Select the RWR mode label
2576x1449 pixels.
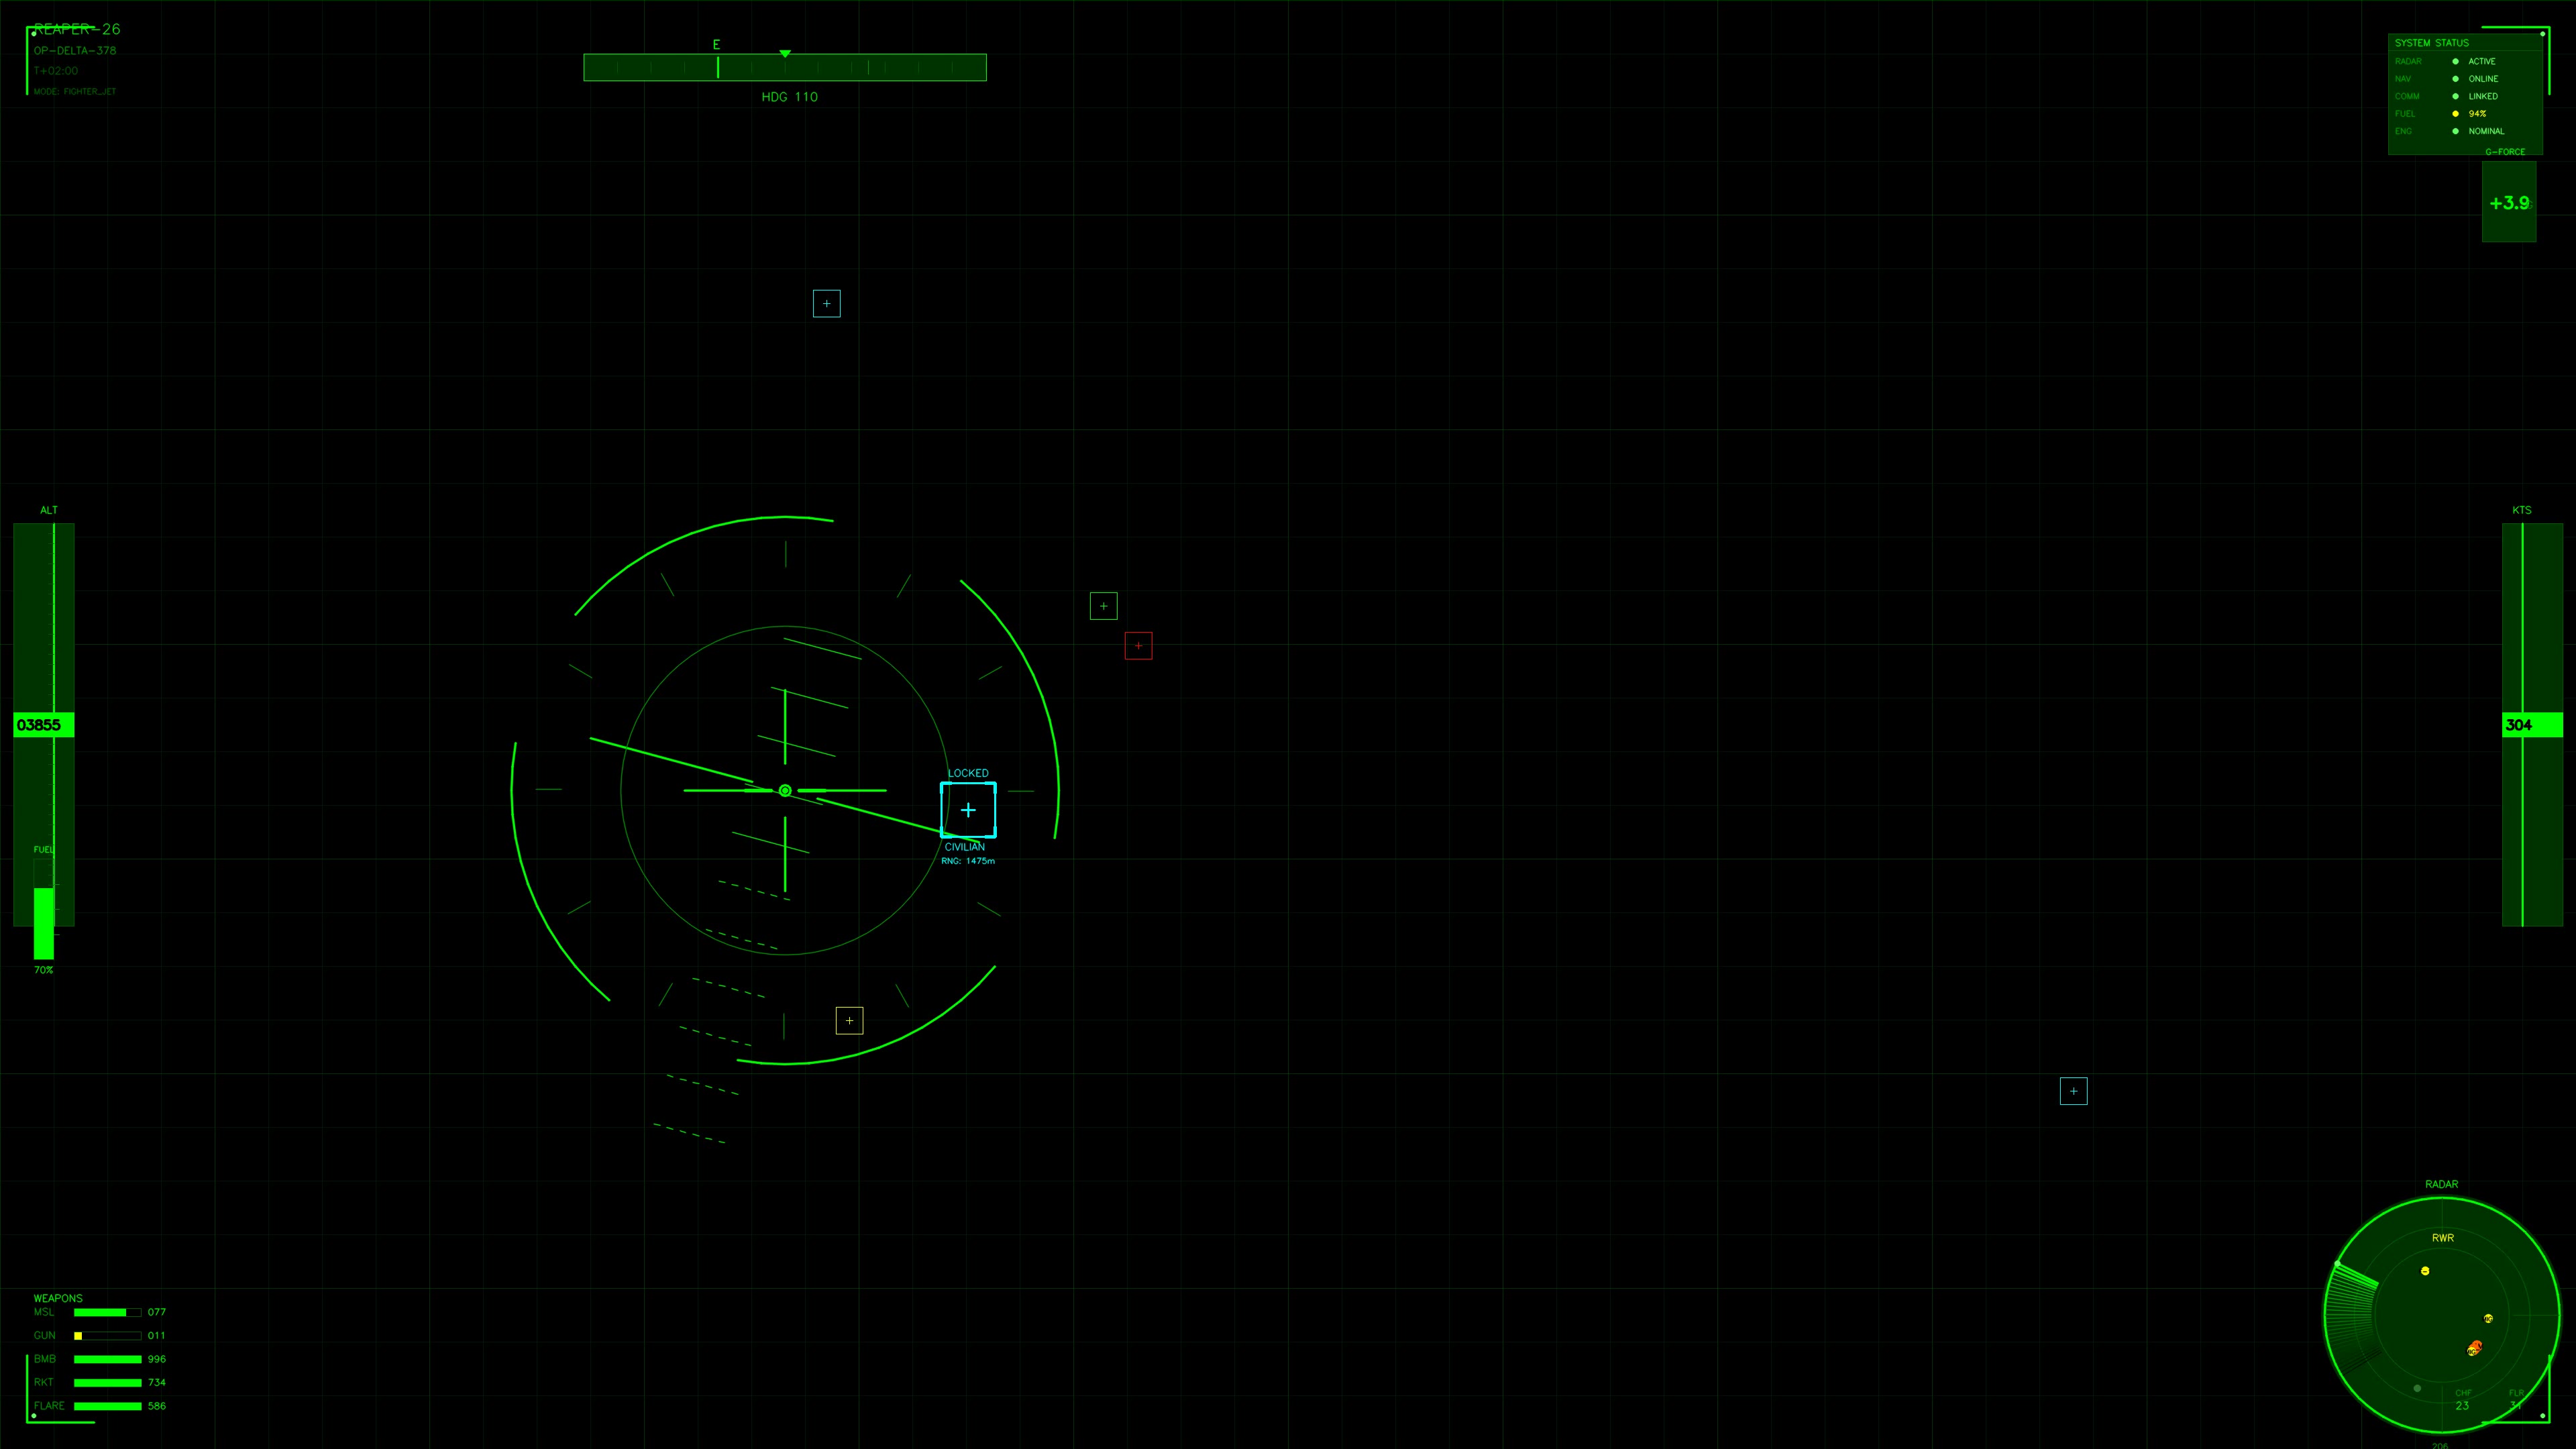tap(2444, 1237)
